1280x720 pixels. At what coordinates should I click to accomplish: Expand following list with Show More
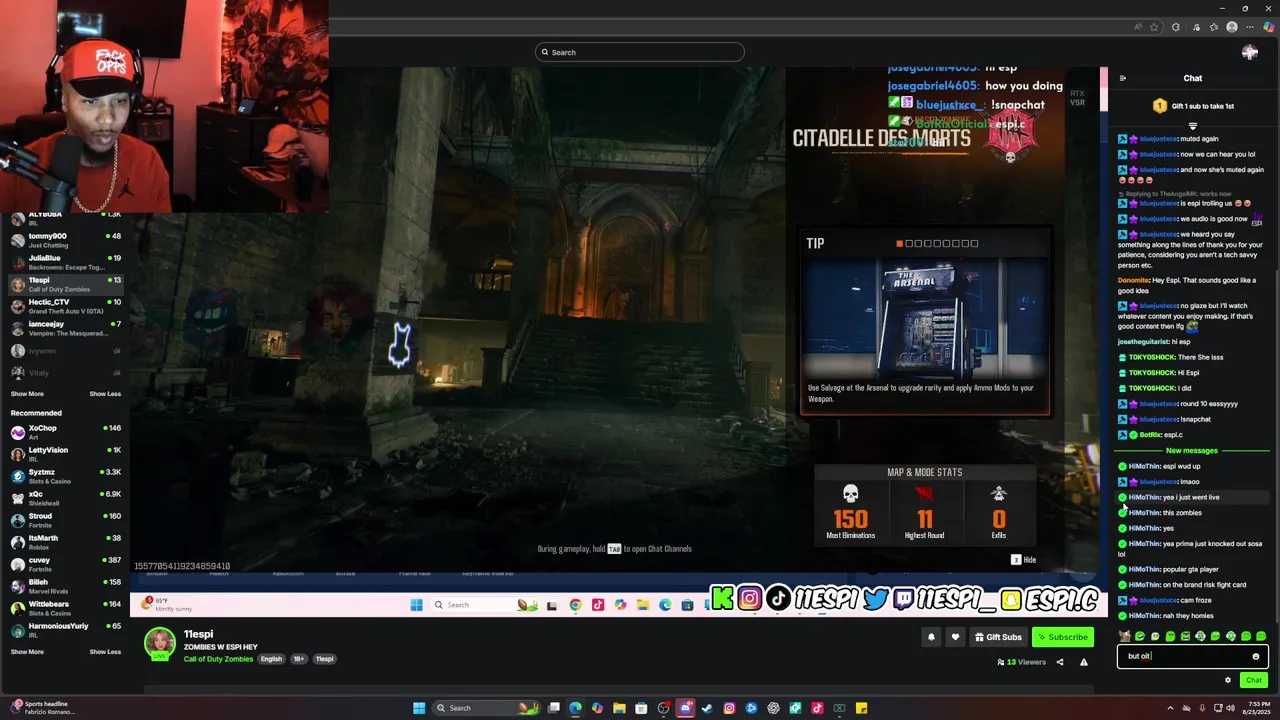tap(27, 394)
